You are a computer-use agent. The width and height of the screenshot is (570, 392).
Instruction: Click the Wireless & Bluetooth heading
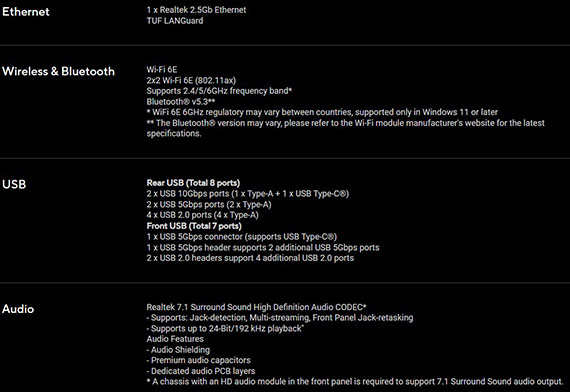click(x=58, y=71)
